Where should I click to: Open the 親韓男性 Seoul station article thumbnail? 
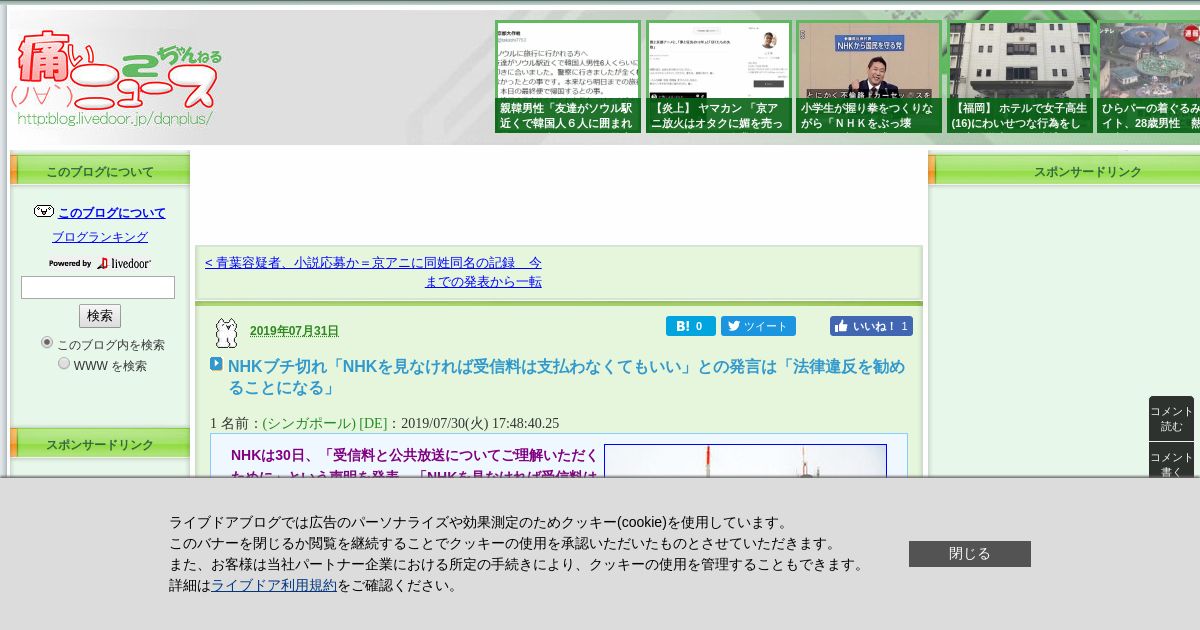coord(568,77)
